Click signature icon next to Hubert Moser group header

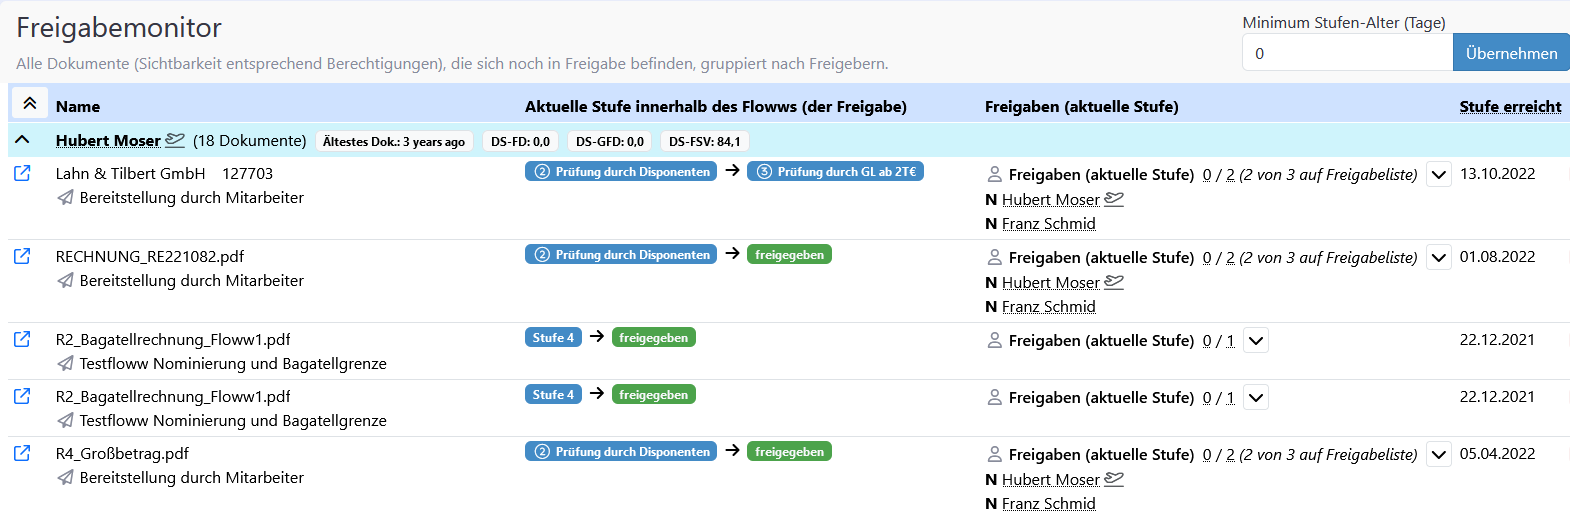click(175, 140)
